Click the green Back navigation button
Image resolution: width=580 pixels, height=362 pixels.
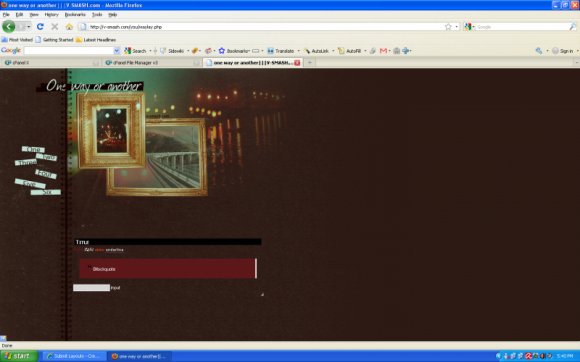pos(9,27)
